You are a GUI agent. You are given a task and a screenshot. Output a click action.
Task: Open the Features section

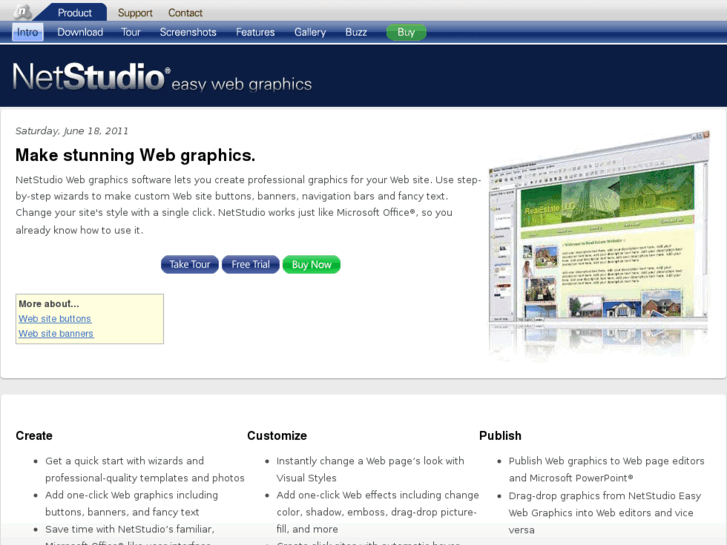pyautogui.click(x=255, y=32)
